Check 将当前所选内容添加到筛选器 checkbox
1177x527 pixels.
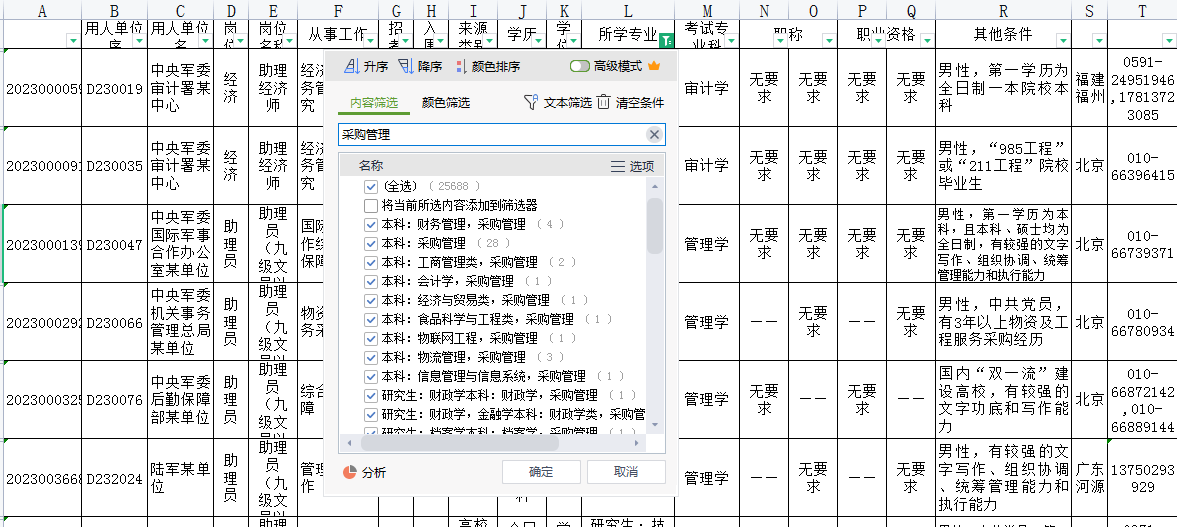[371, 205]
